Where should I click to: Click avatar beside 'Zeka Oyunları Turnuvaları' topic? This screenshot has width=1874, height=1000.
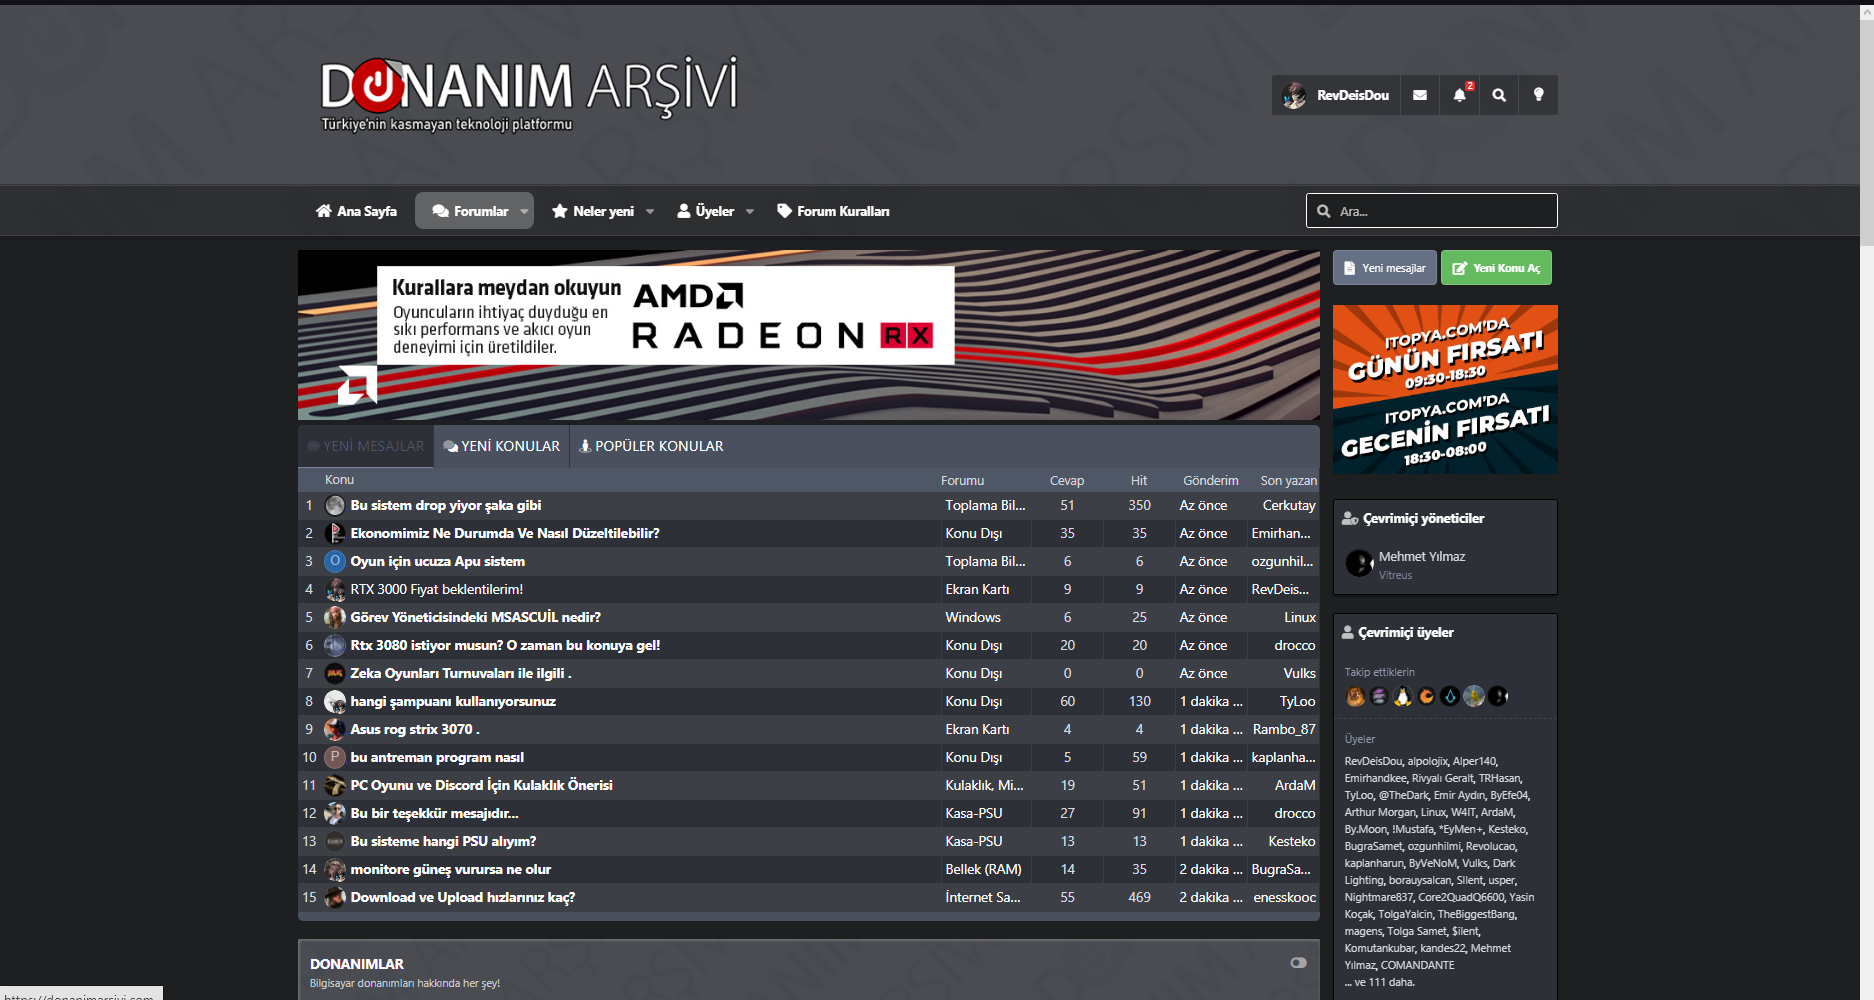[x=335, y=673]
